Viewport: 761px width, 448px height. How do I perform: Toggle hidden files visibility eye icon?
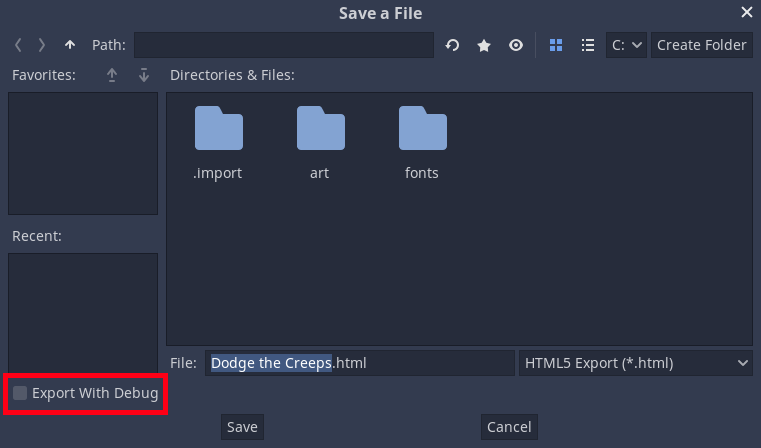[x=516, y=45]
